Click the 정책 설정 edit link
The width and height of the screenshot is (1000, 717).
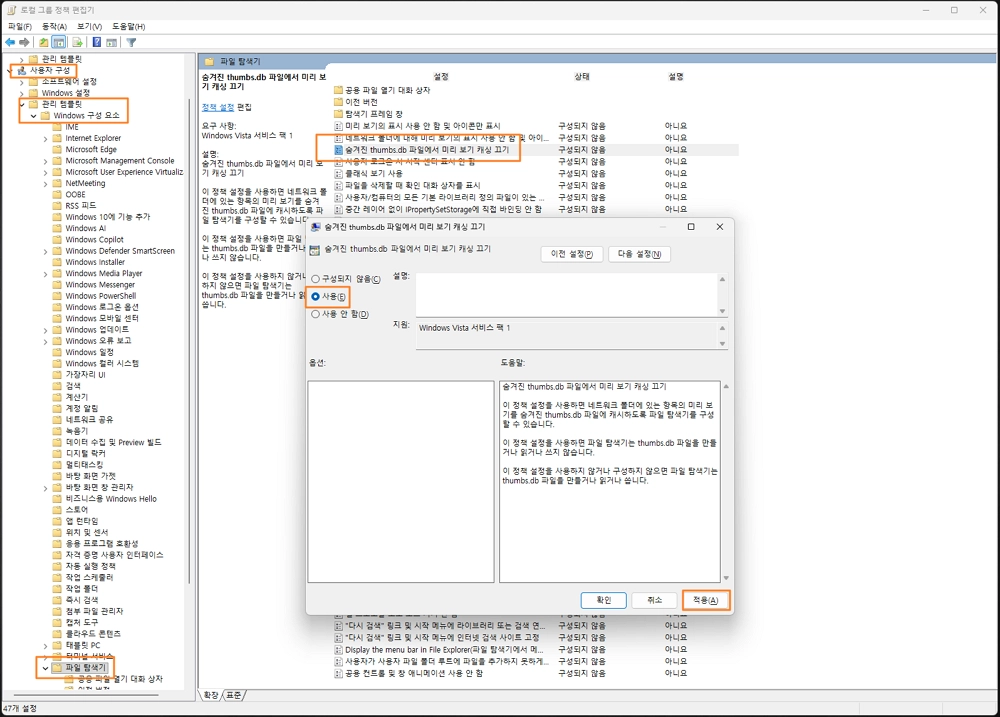218,107
